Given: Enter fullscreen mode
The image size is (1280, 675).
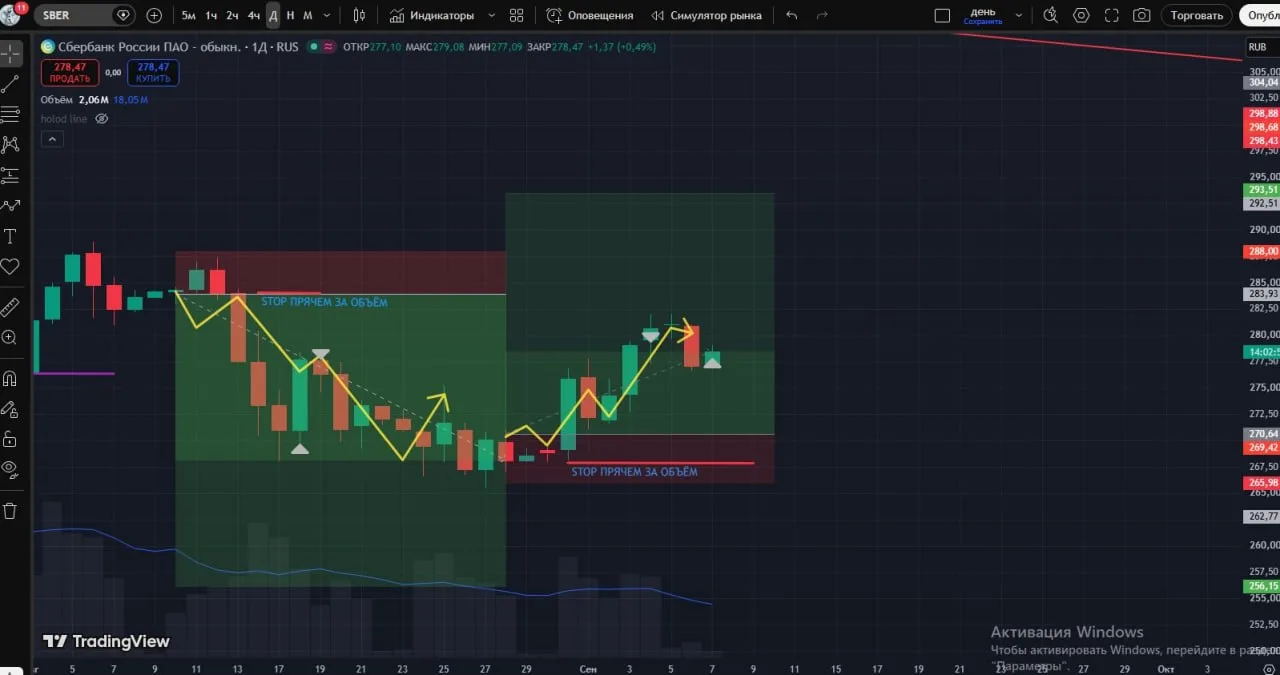Looking at the screenshot, I should click(x=1111, y=15).
